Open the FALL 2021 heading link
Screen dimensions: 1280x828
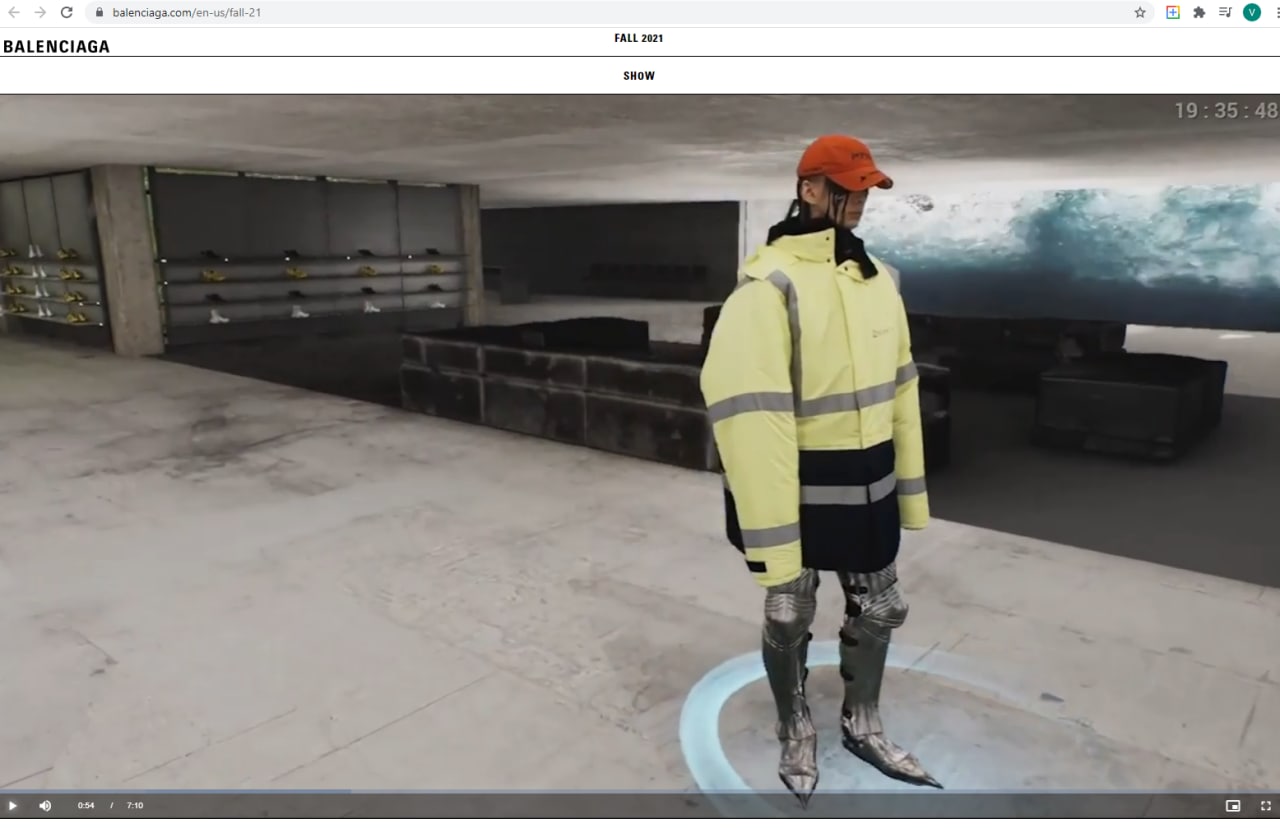click(x=639, y=38)
